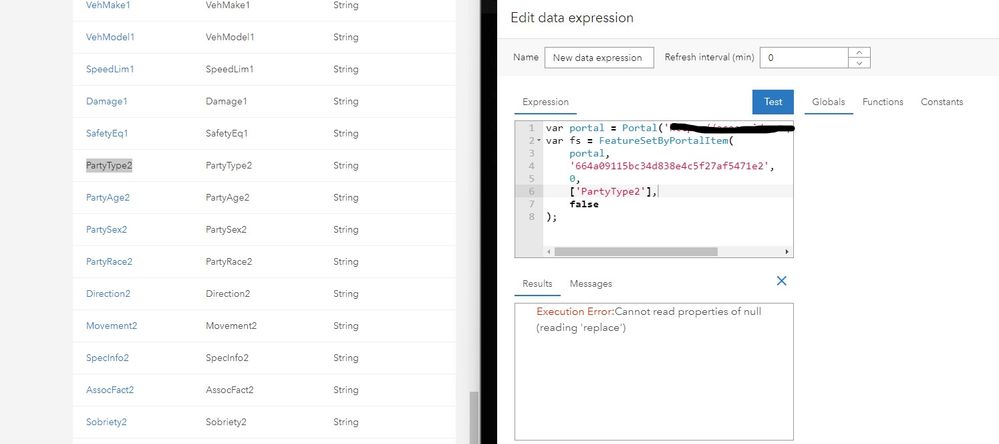Click the Test button
Screen dimensions: 999x444
(x=772, y=102)
